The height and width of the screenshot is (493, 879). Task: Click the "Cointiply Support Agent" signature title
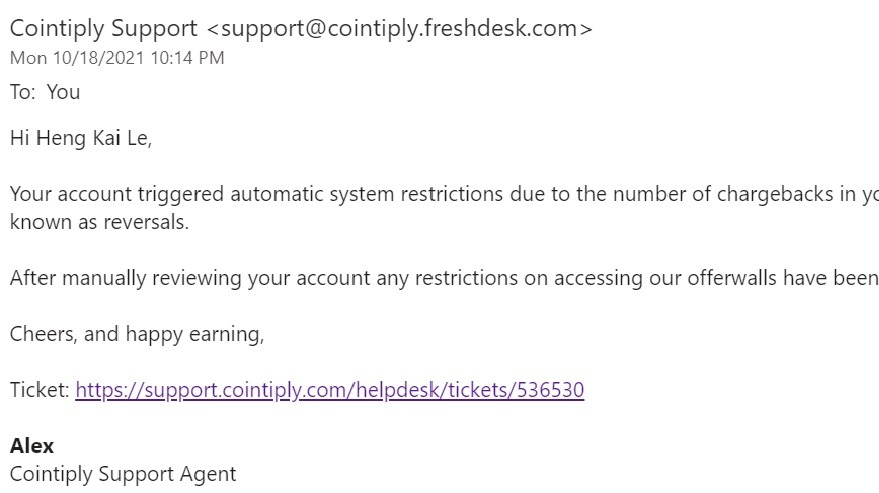(123, 474)
